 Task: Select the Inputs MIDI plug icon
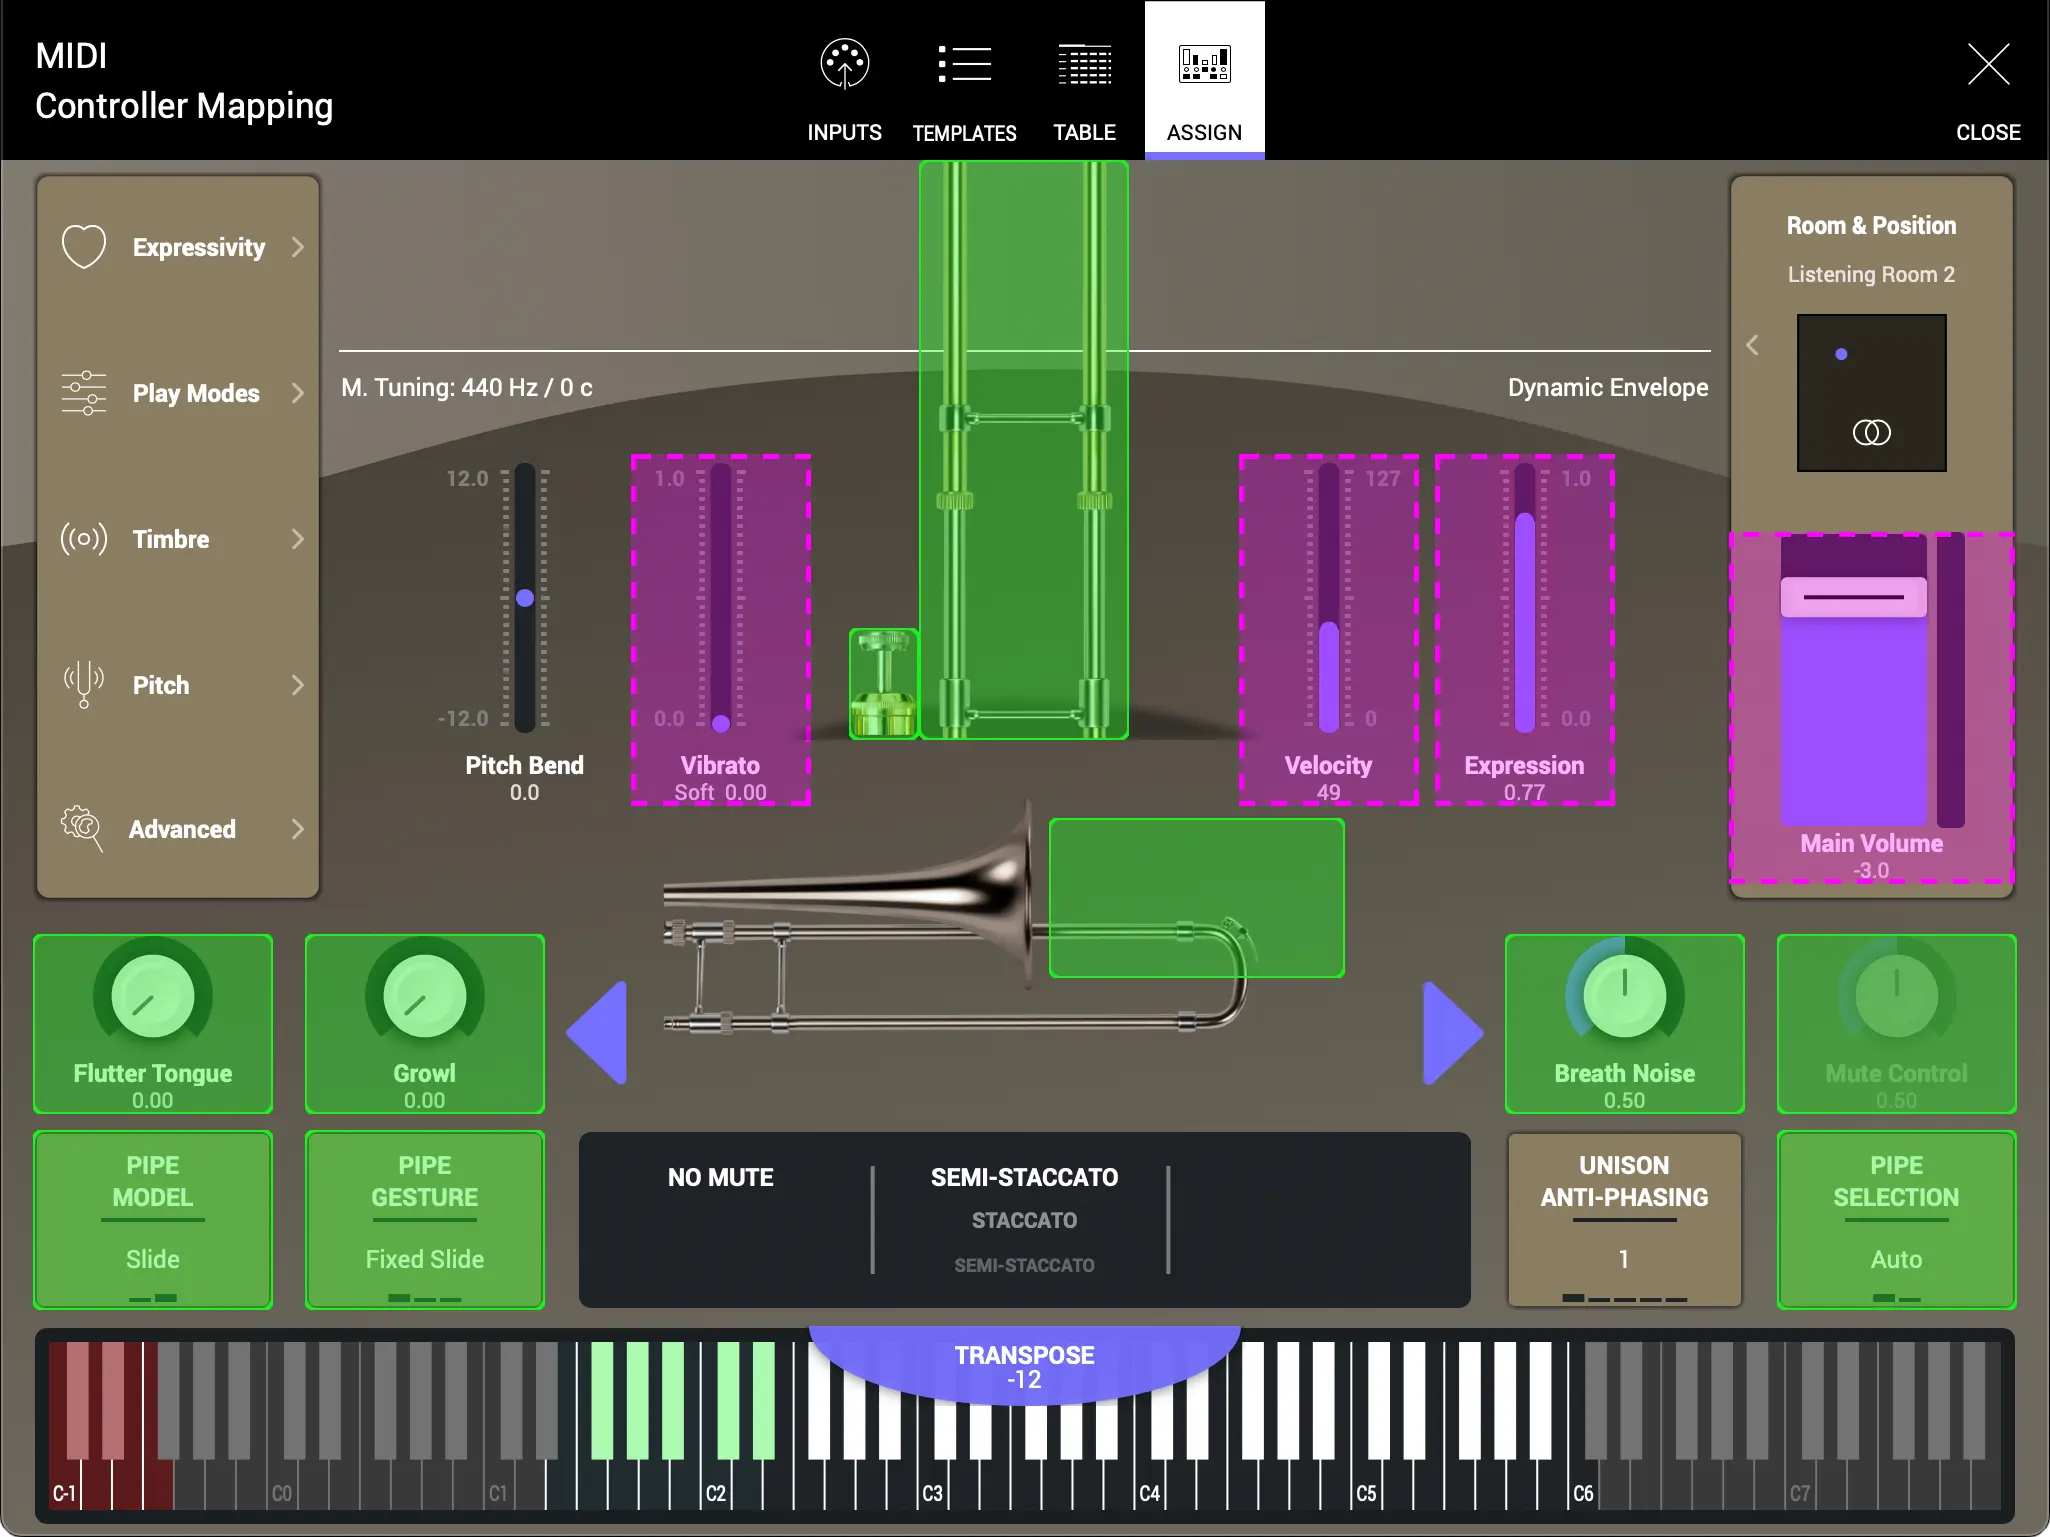[843, 64]
